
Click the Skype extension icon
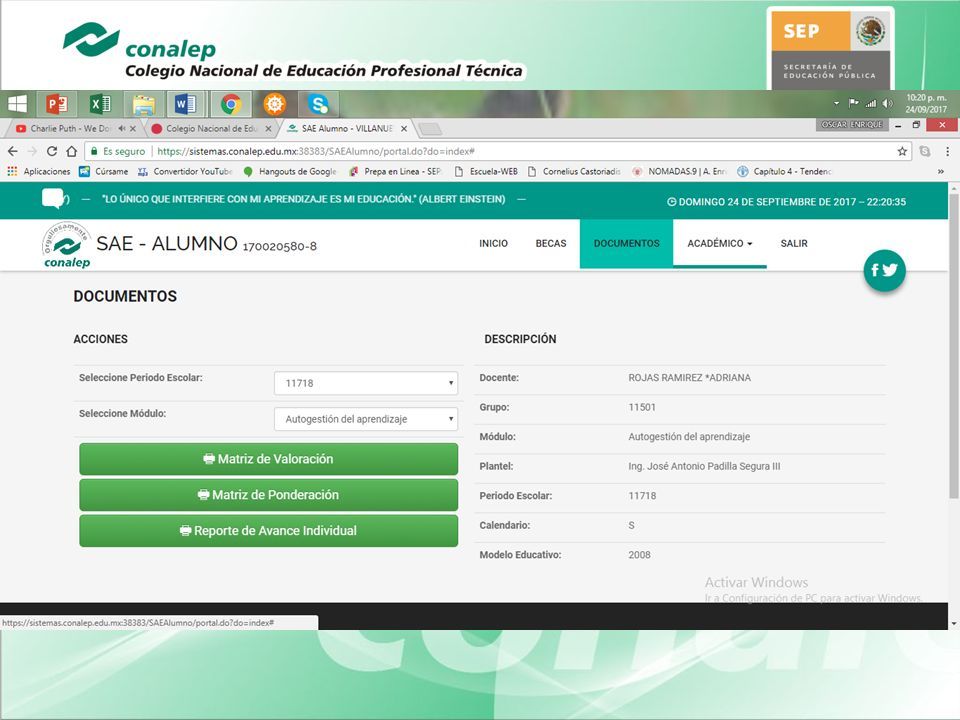coord(925,151)
